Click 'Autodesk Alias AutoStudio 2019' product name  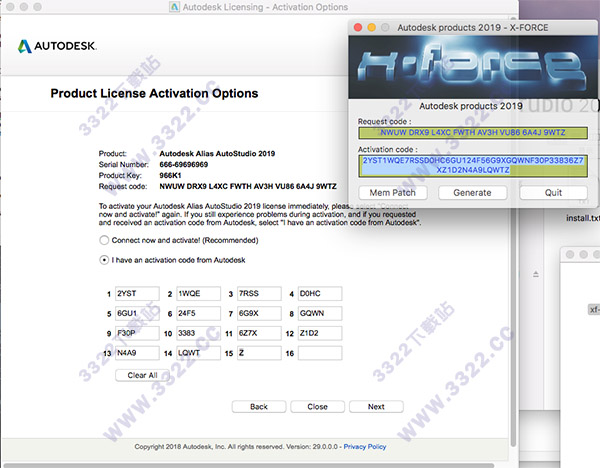217,154
